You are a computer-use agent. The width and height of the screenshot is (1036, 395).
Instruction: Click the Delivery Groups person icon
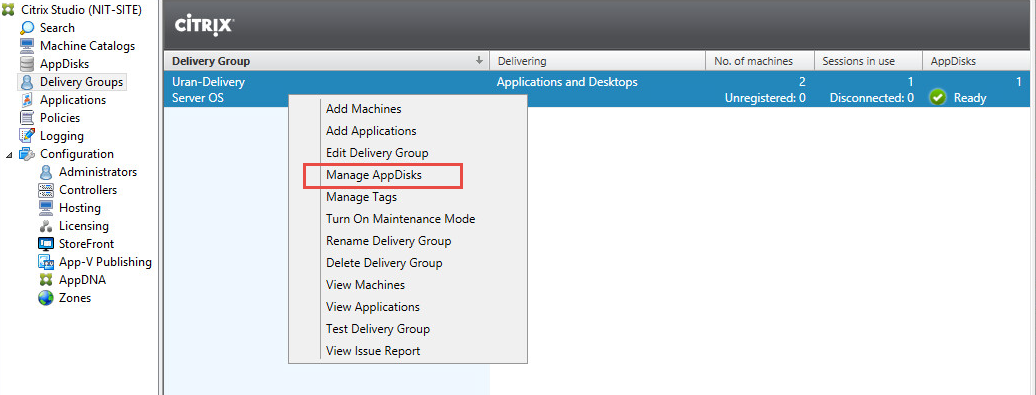27,82
